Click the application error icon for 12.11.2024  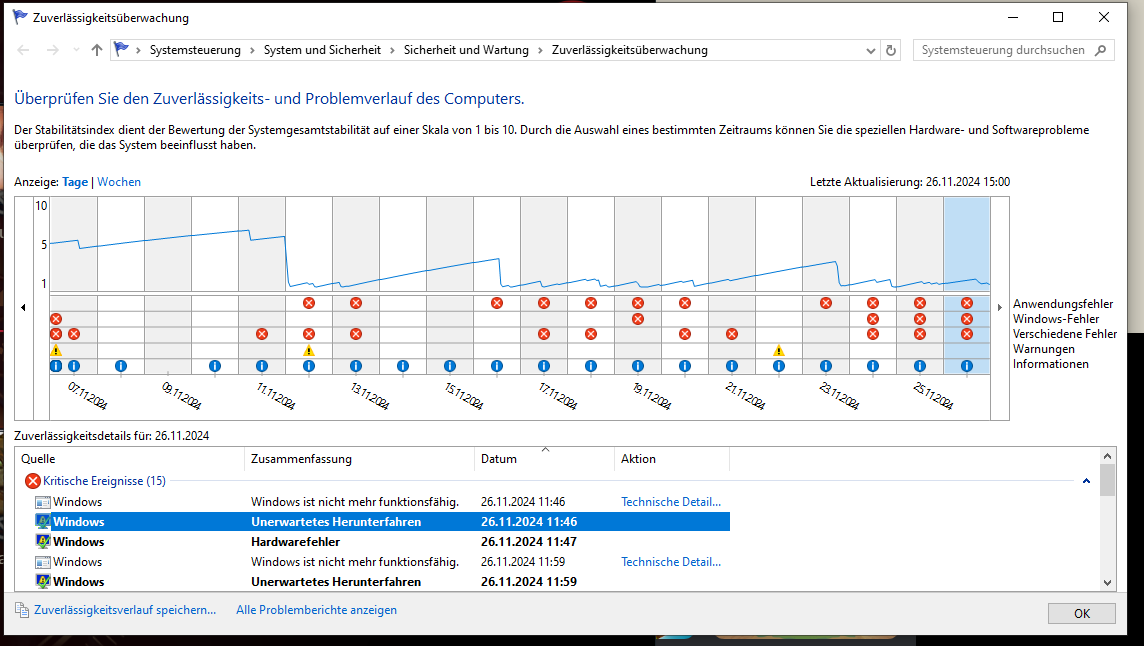point(309,303)
